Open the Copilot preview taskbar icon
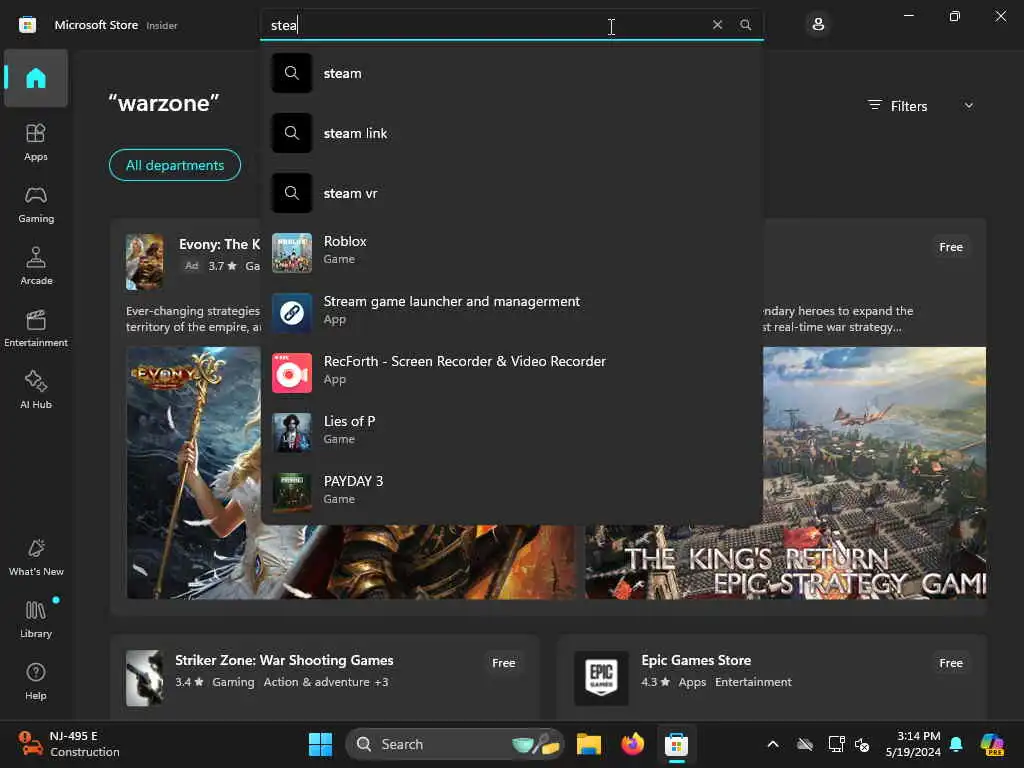The image size is (1024, 768). (x=992, y=744)
